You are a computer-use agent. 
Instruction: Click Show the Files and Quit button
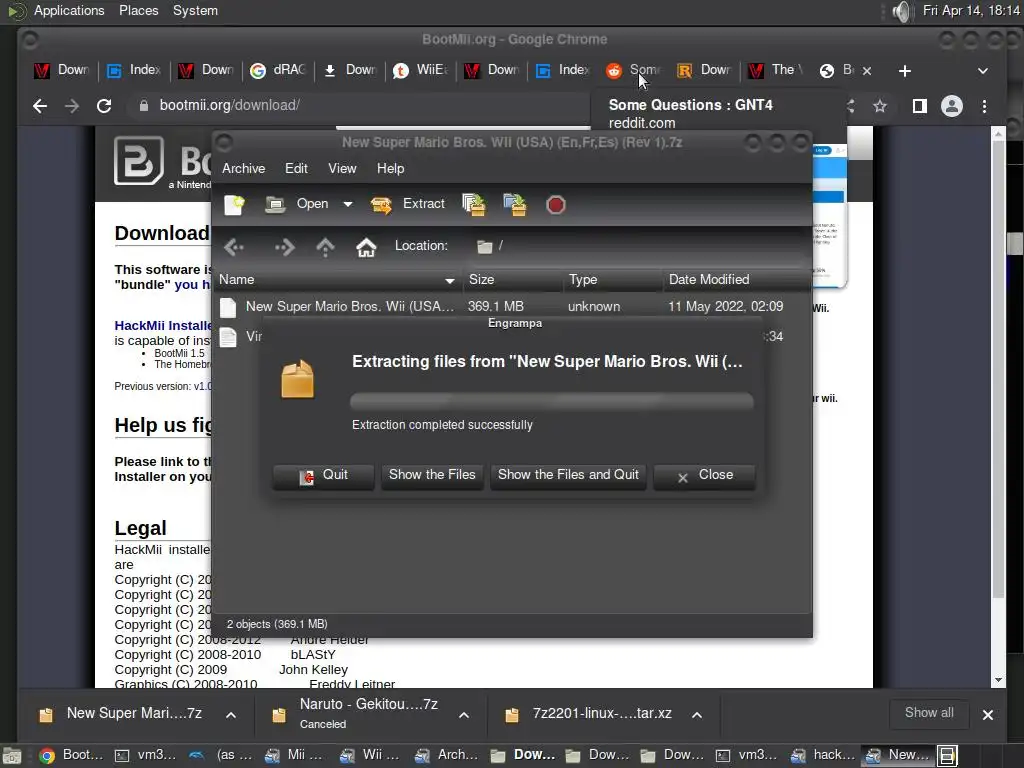click(x=568, y=475)
